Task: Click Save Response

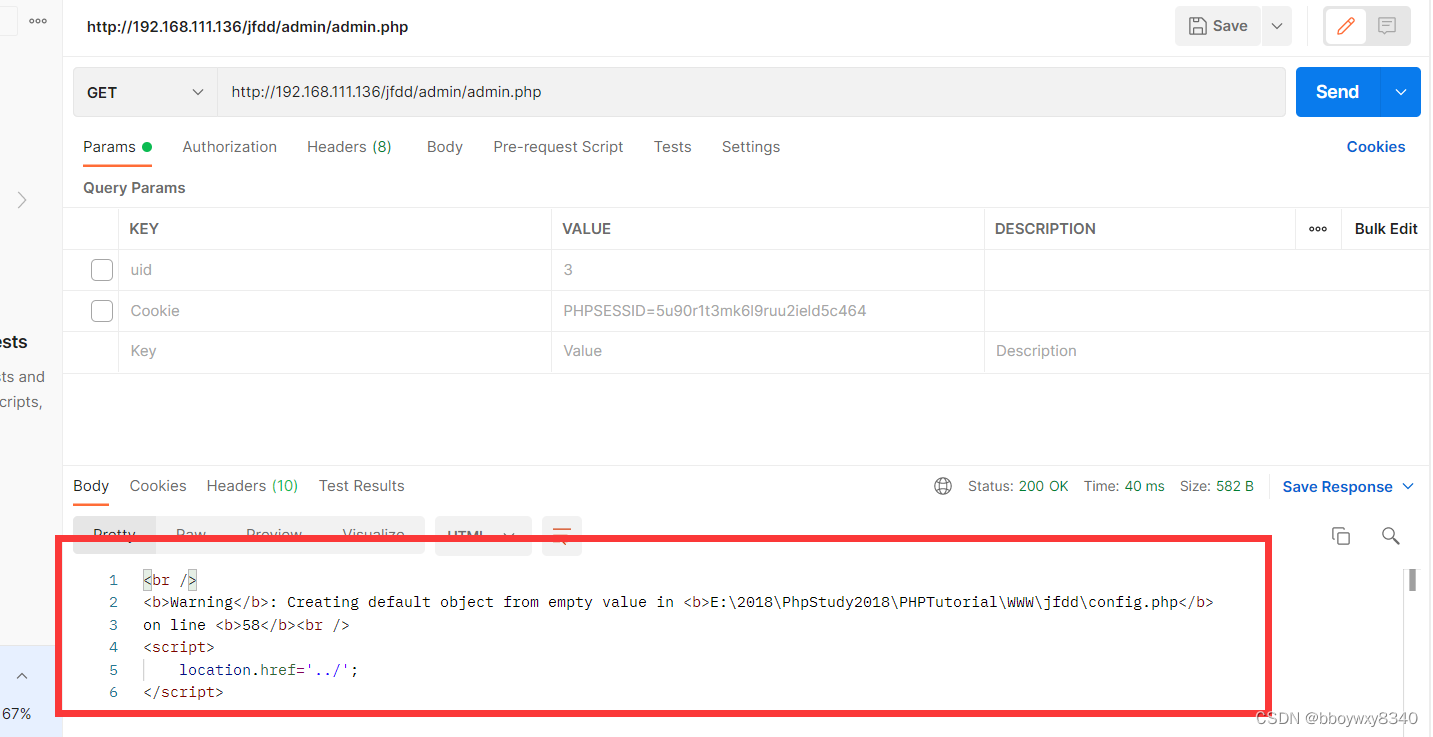Action: (x=1337, y=487)
